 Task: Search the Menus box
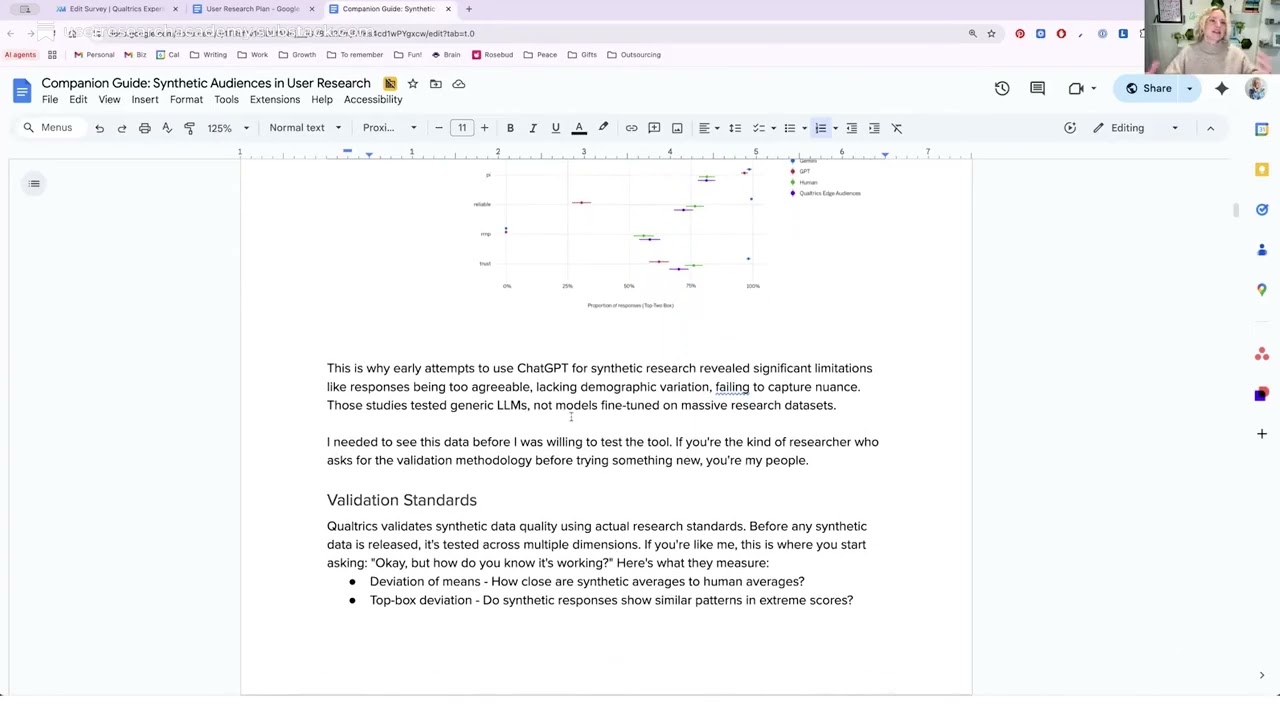pos(49,128)
